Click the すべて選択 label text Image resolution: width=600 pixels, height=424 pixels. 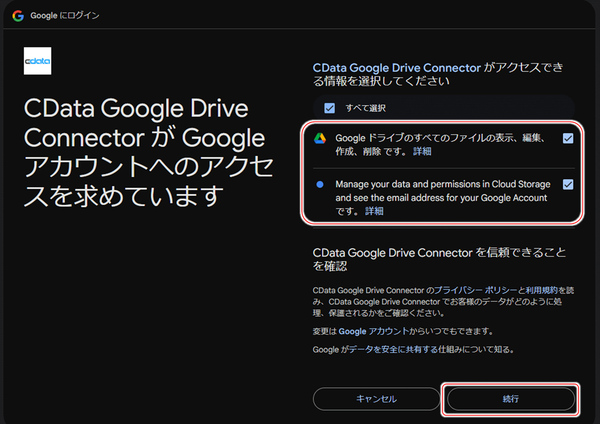click(x=365, y=107)
